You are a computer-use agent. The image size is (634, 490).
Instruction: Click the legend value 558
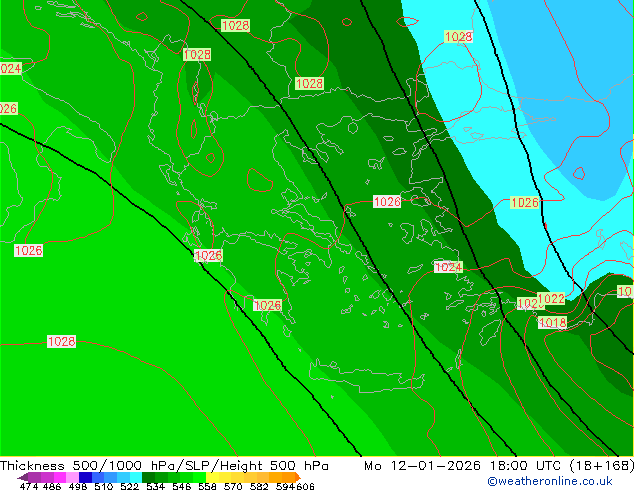tap(207, 486)
